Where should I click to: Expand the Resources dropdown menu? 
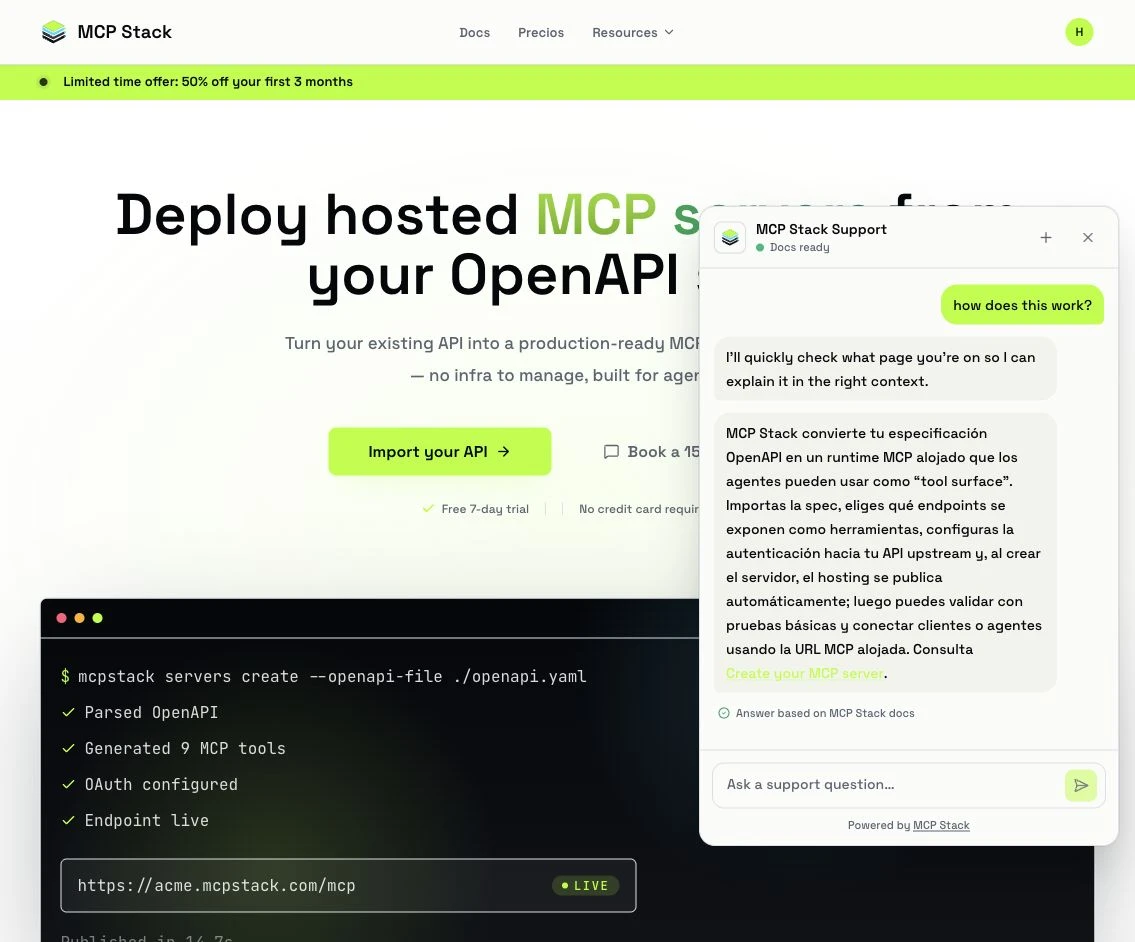click(633, 33)
